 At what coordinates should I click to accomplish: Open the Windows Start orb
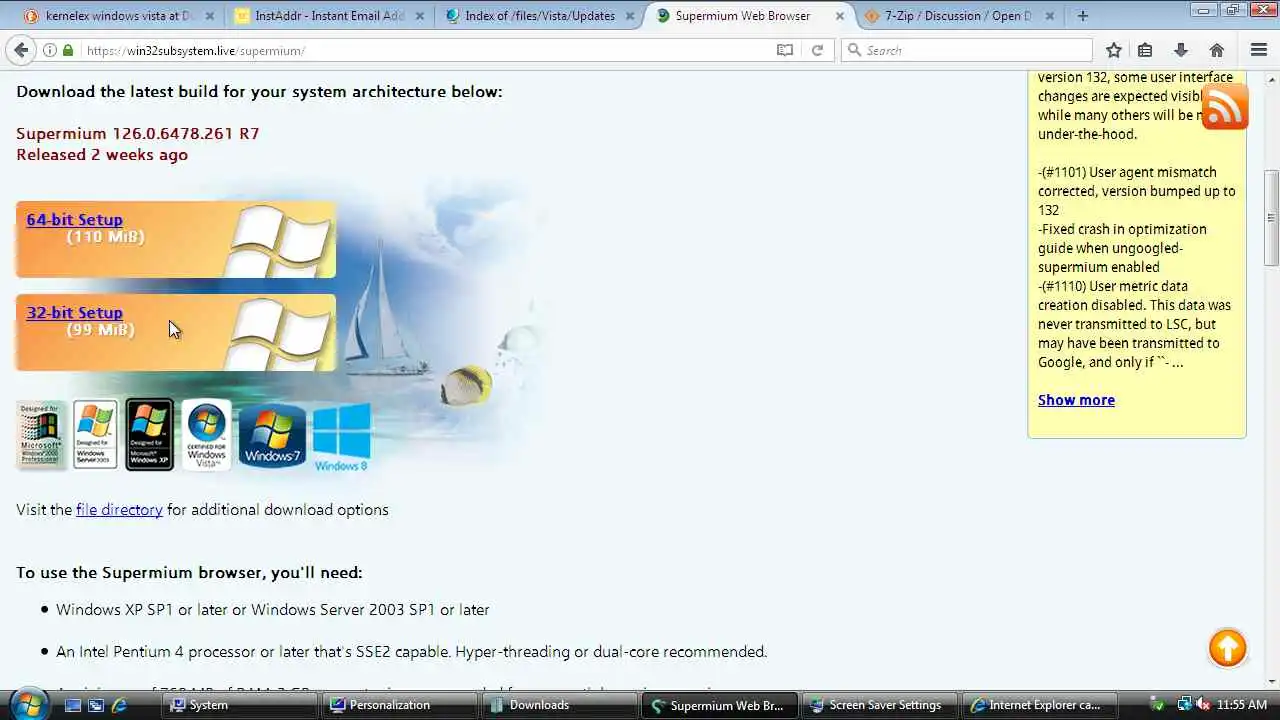27,703
